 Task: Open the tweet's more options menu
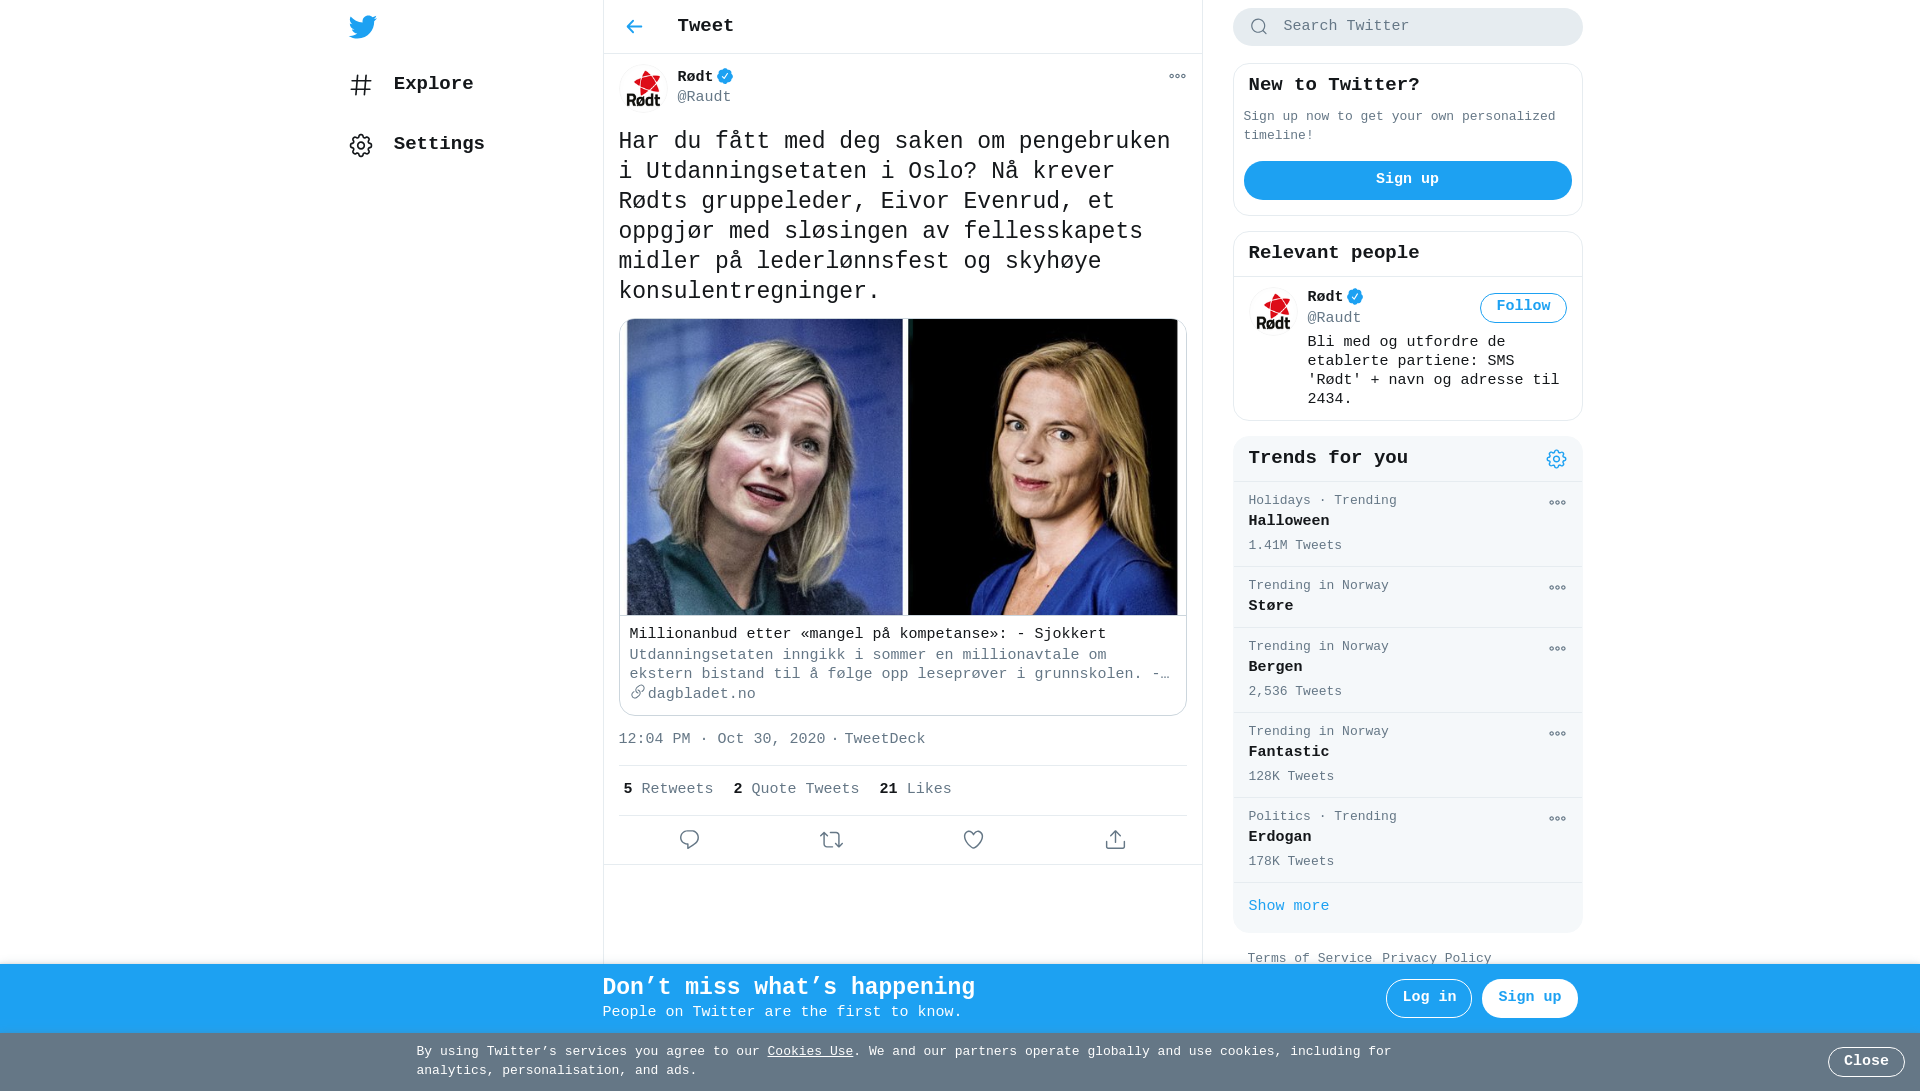[x=1177, y=76]
